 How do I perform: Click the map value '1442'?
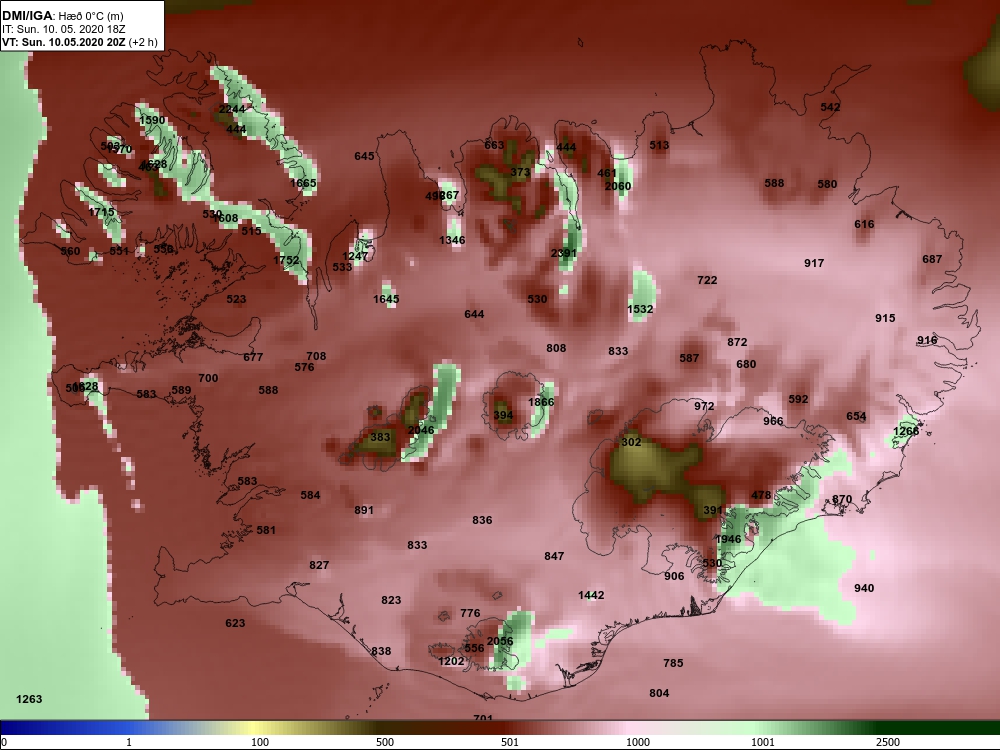pos(591,596)
